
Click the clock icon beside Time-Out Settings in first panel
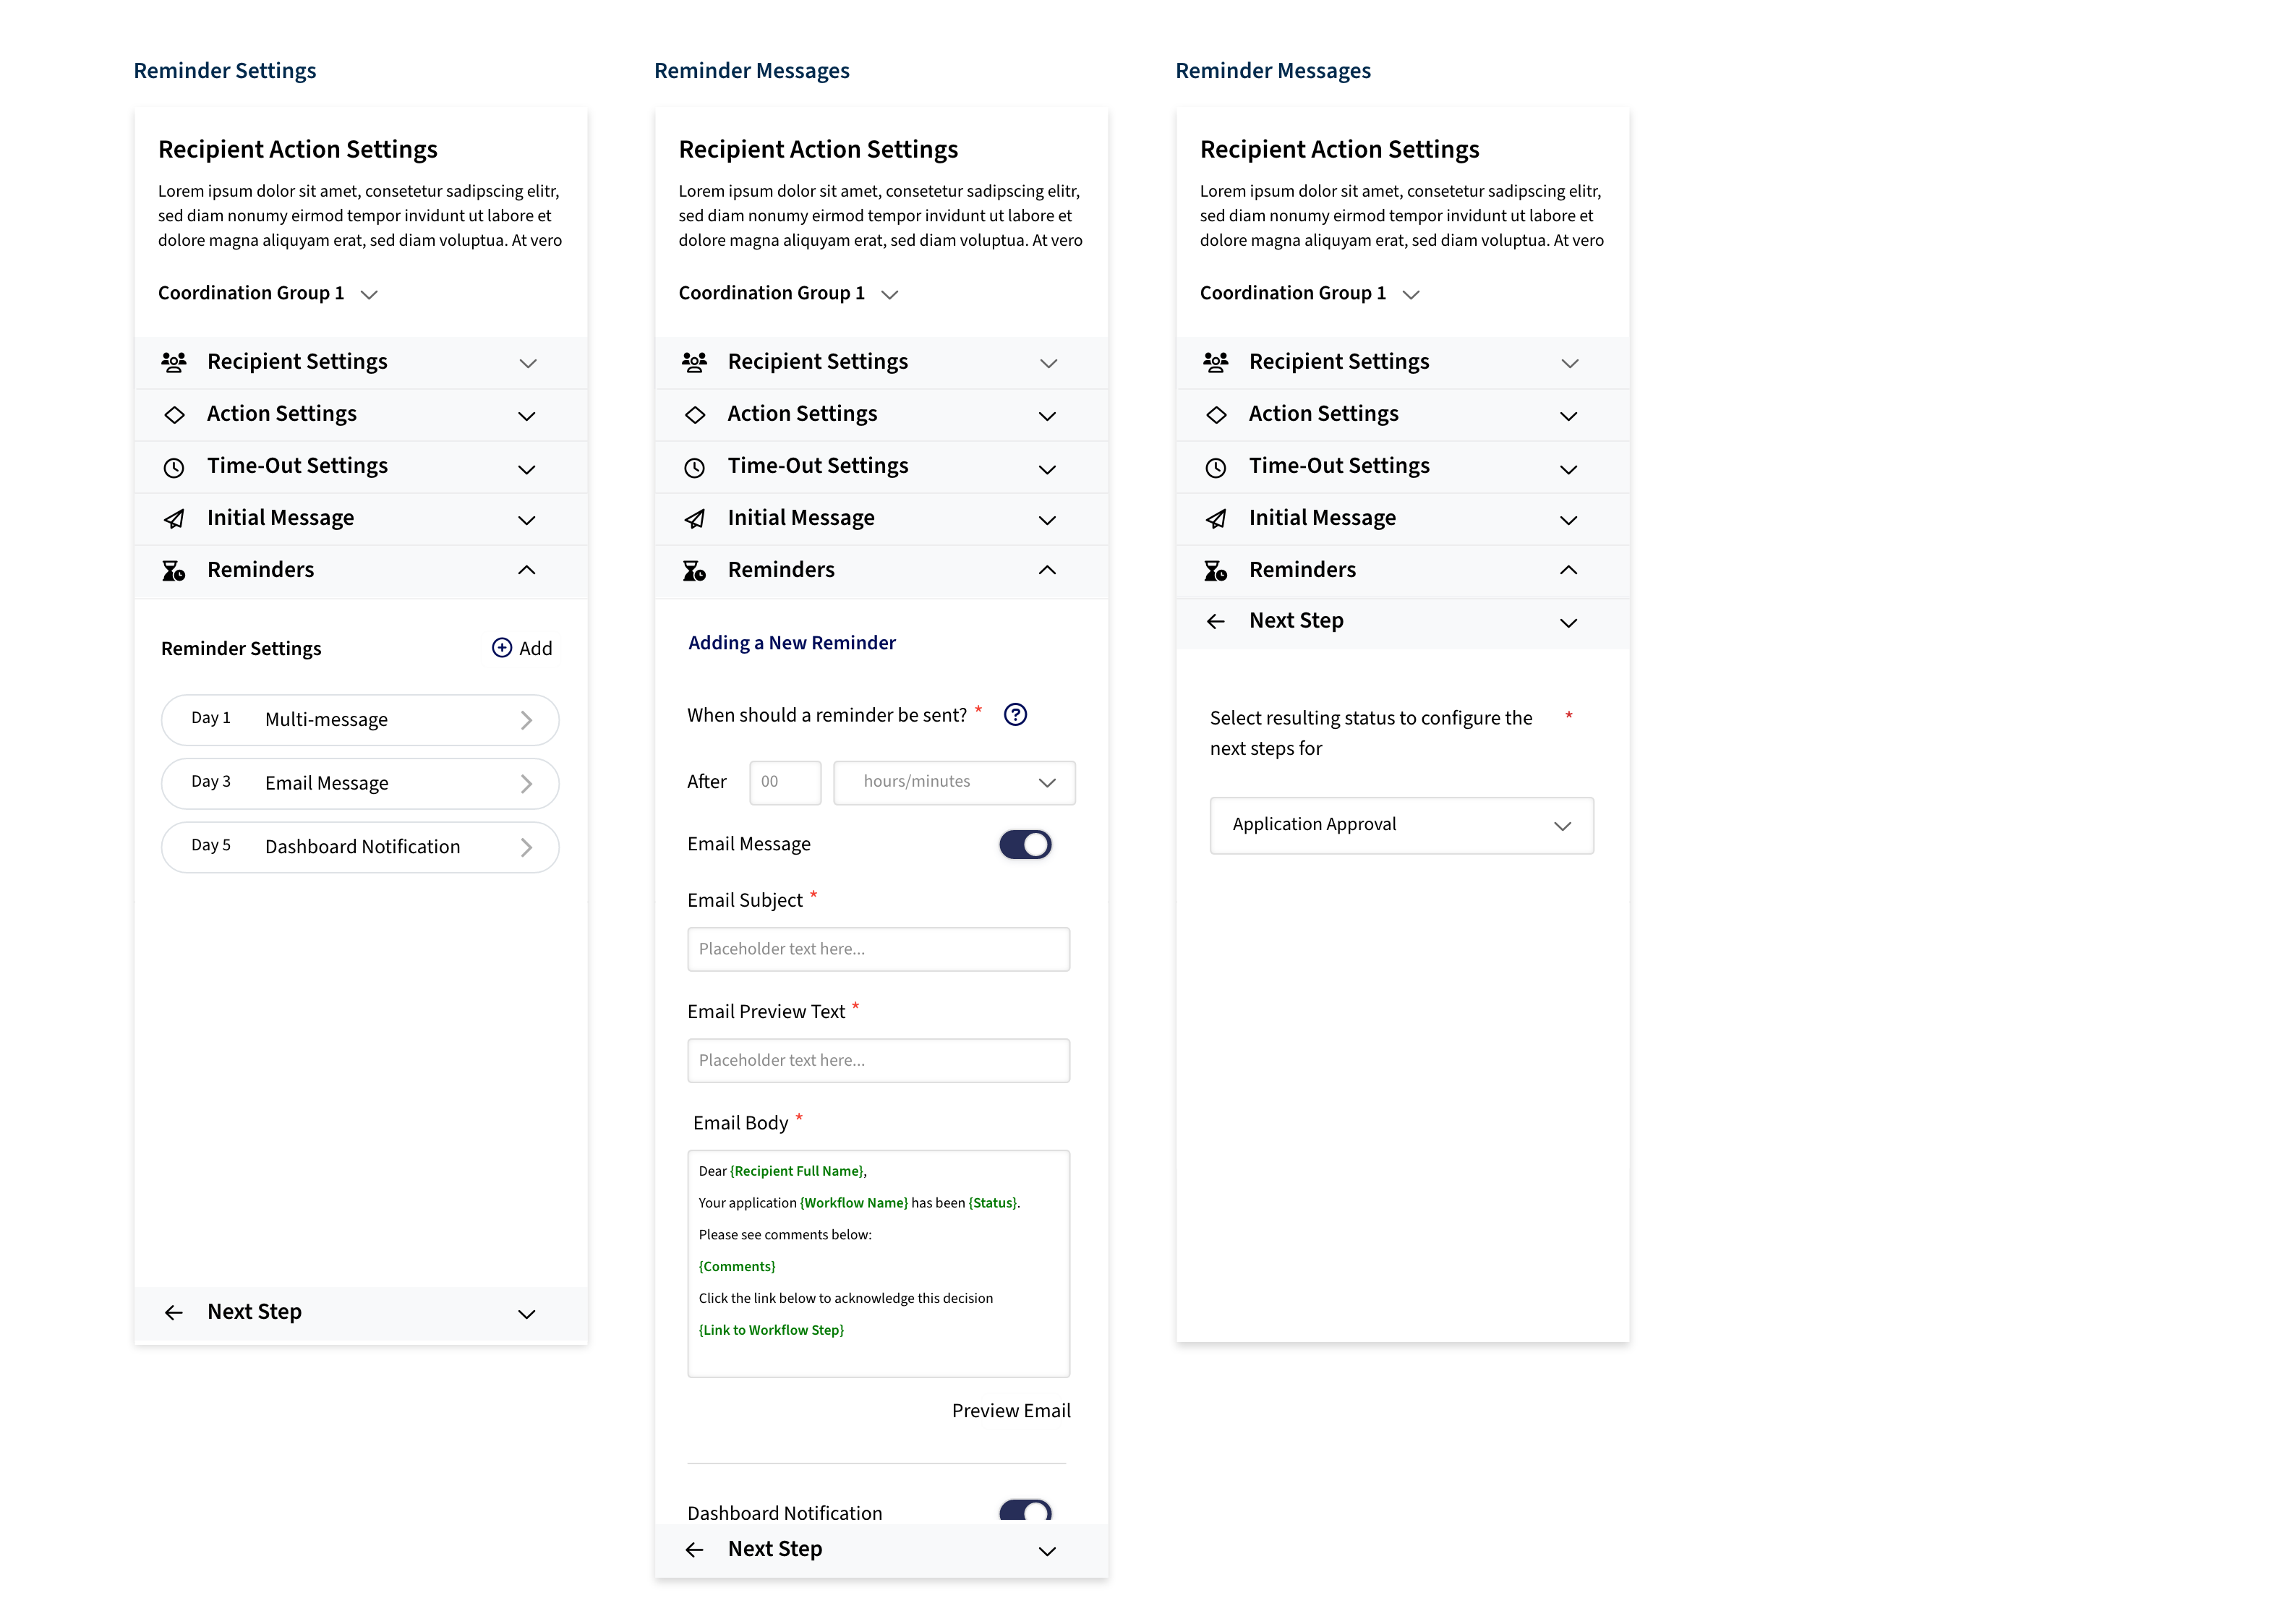(x=174, y=467)
